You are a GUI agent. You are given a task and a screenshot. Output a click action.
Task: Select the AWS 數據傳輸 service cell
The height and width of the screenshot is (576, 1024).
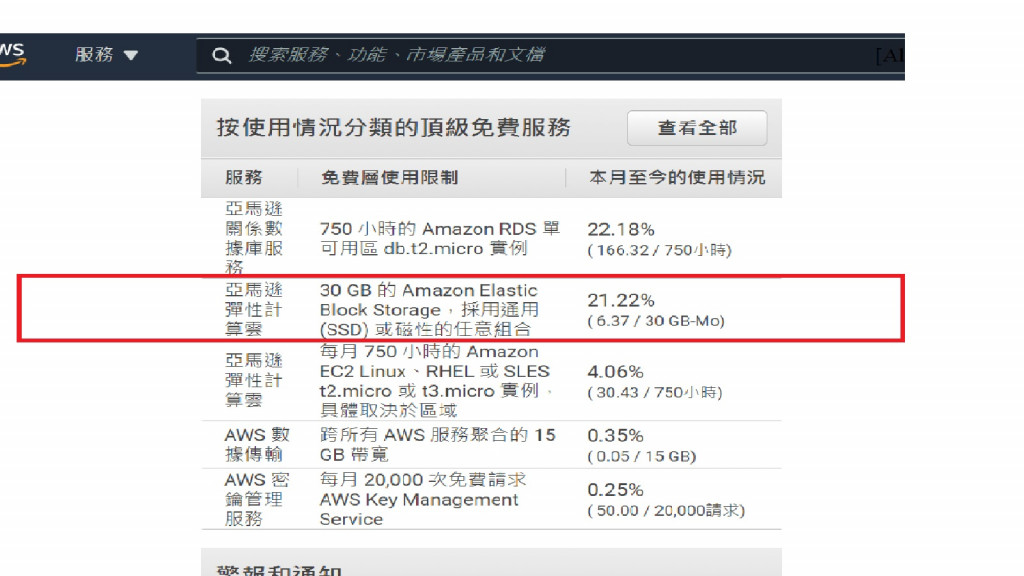coord(257,445)
